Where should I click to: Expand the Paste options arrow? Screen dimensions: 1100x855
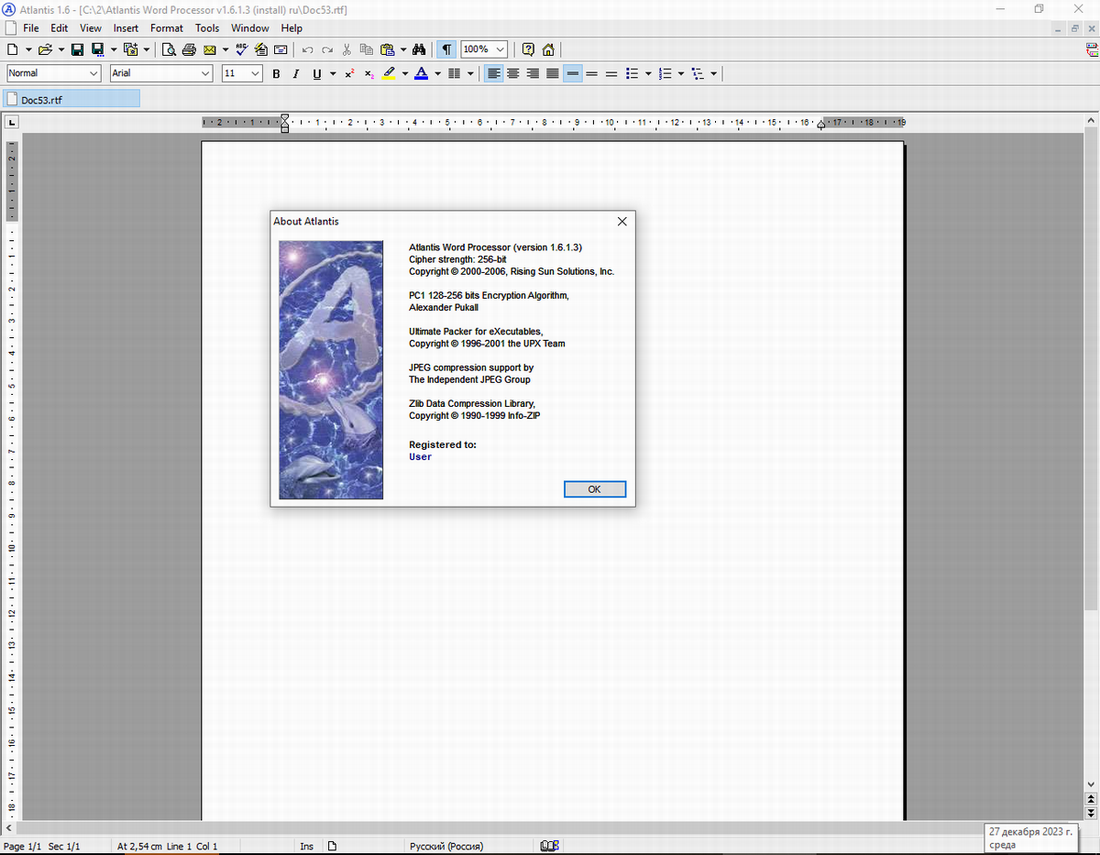[x=403, y=50]
